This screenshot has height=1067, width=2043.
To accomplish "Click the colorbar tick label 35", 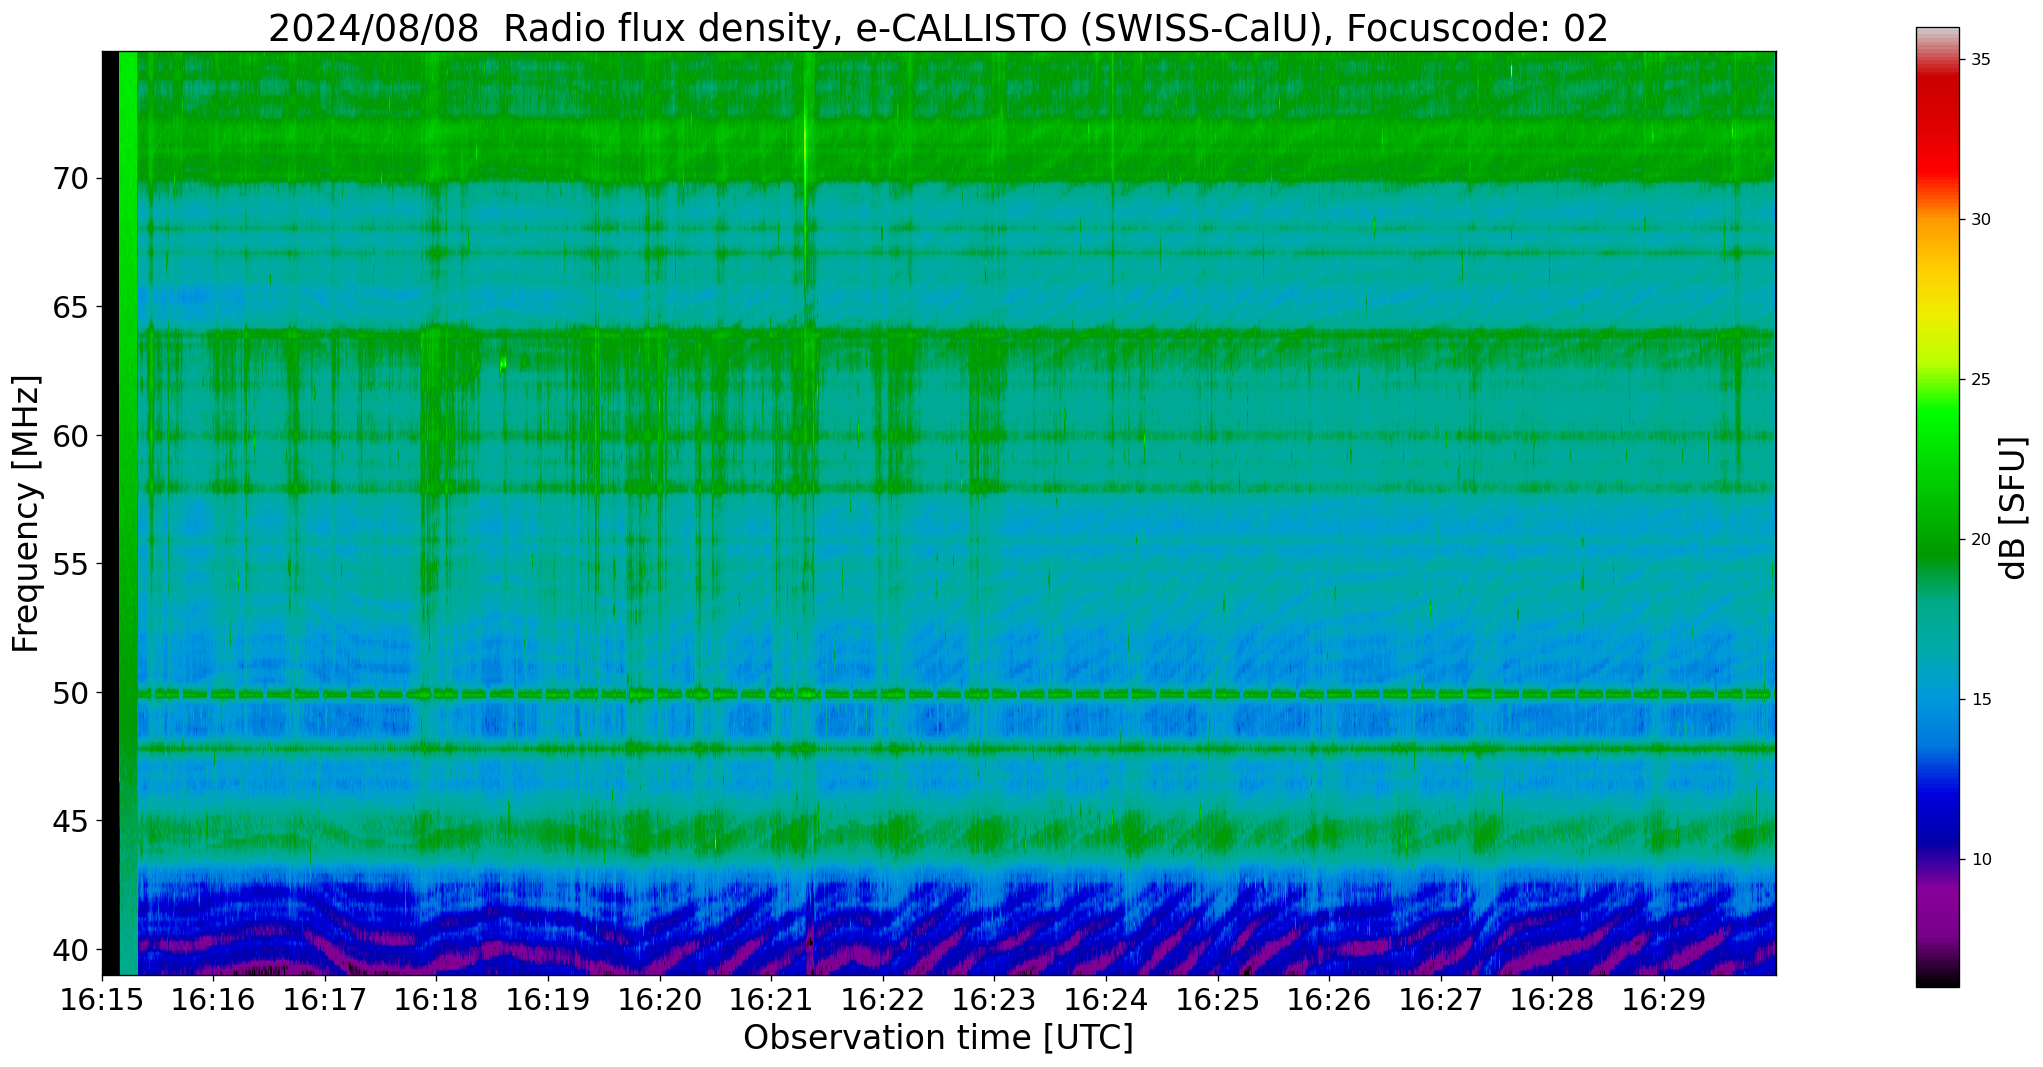I will (x=1980, y=60).
